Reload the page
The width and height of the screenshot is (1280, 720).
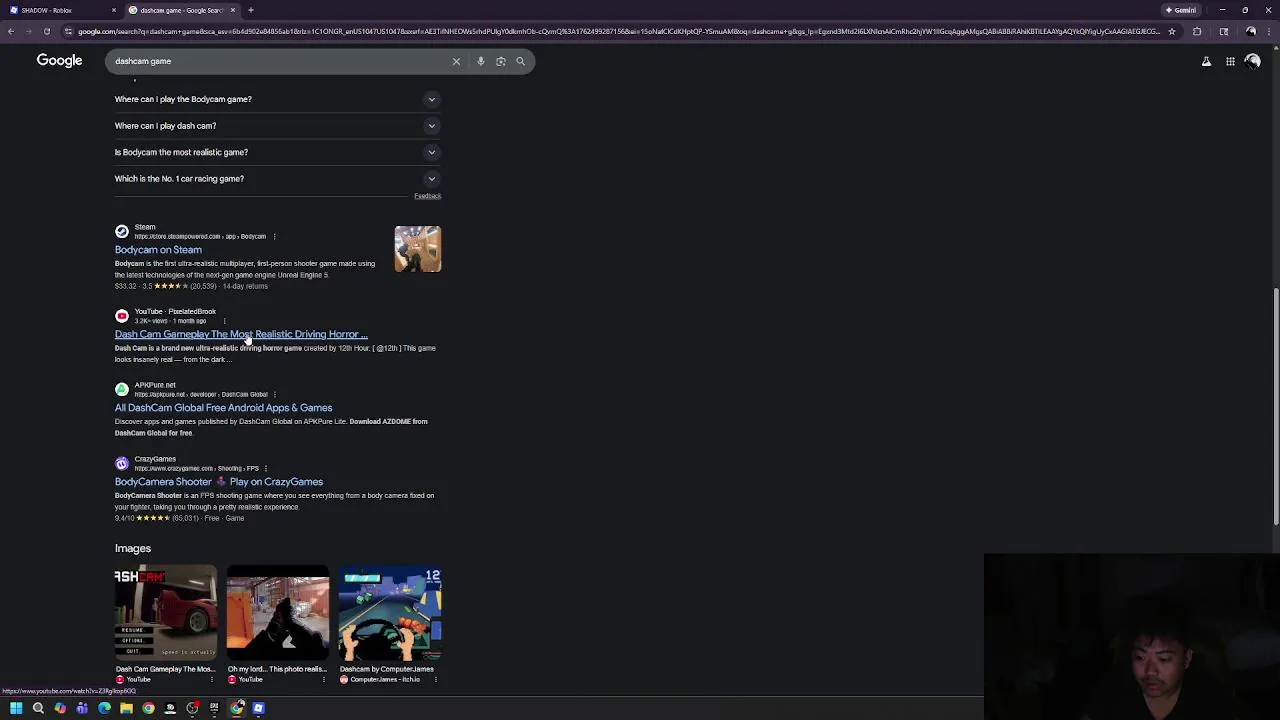tap(46, 31)
